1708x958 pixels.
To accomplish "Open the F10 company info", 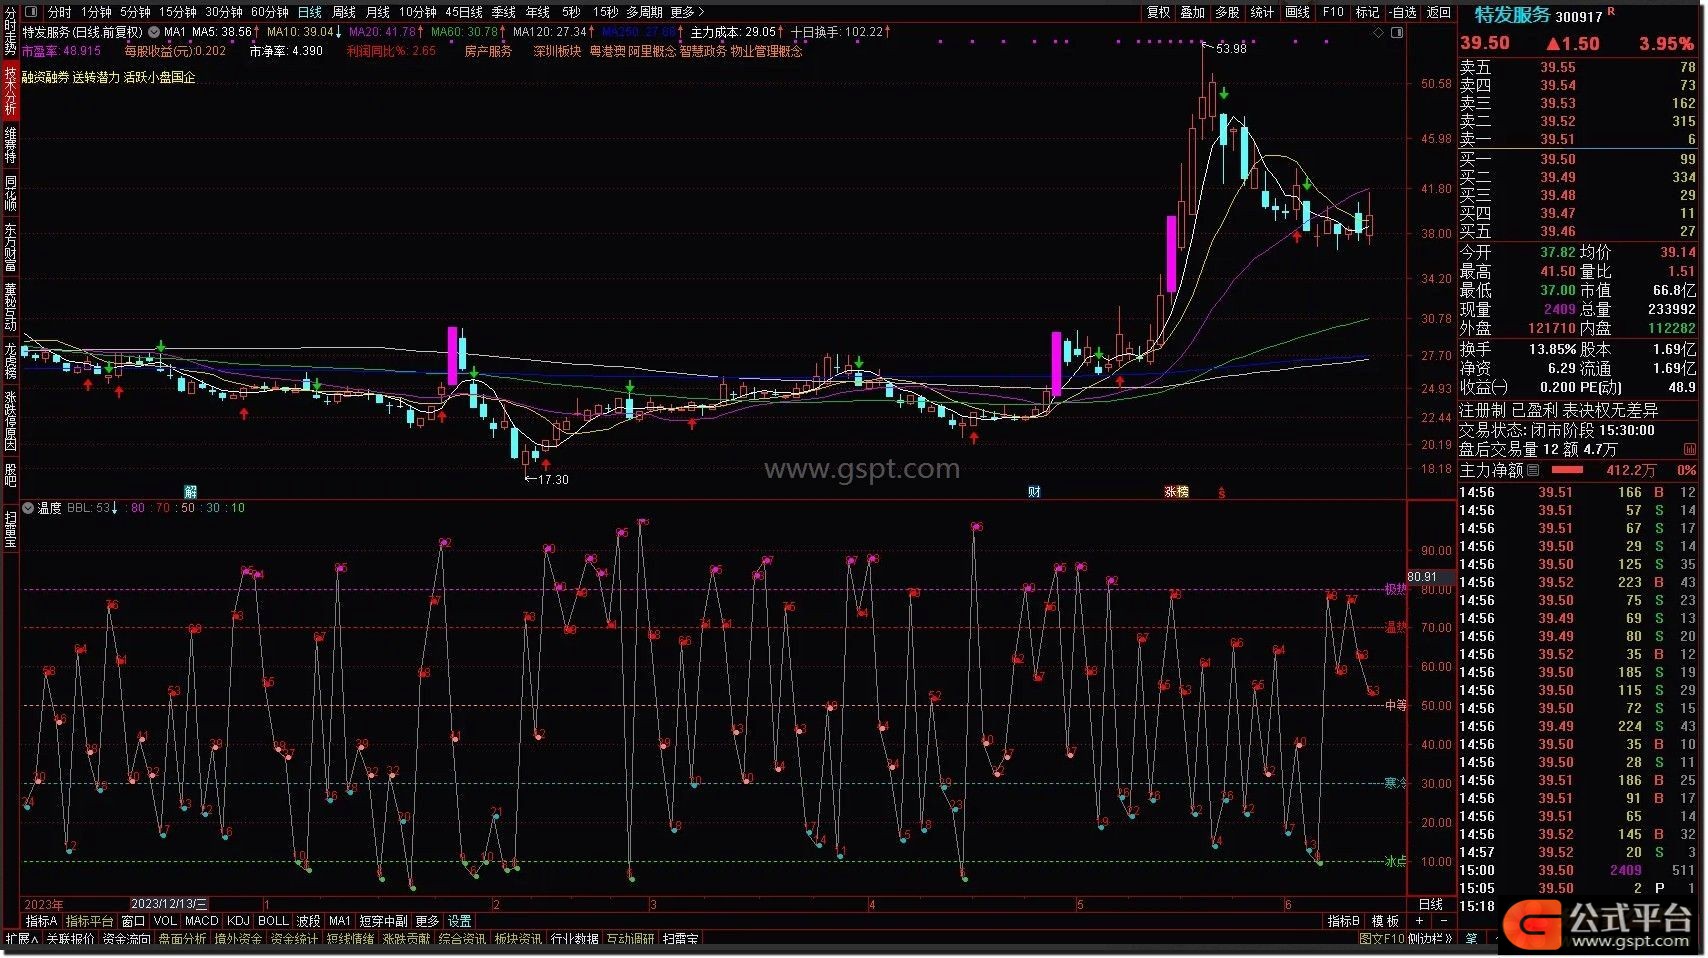I will [x=1333, y=12].
